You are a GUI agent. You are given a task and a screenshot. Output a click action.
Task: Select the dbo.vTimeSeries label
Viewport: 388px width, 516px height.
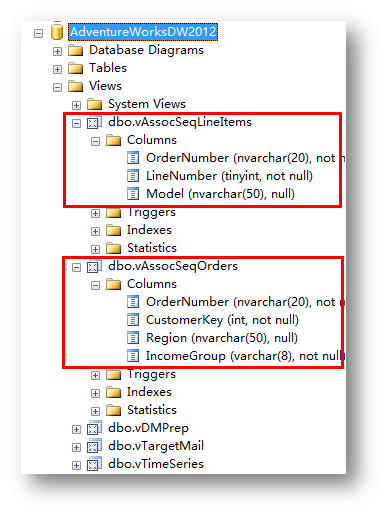(156, 464)
